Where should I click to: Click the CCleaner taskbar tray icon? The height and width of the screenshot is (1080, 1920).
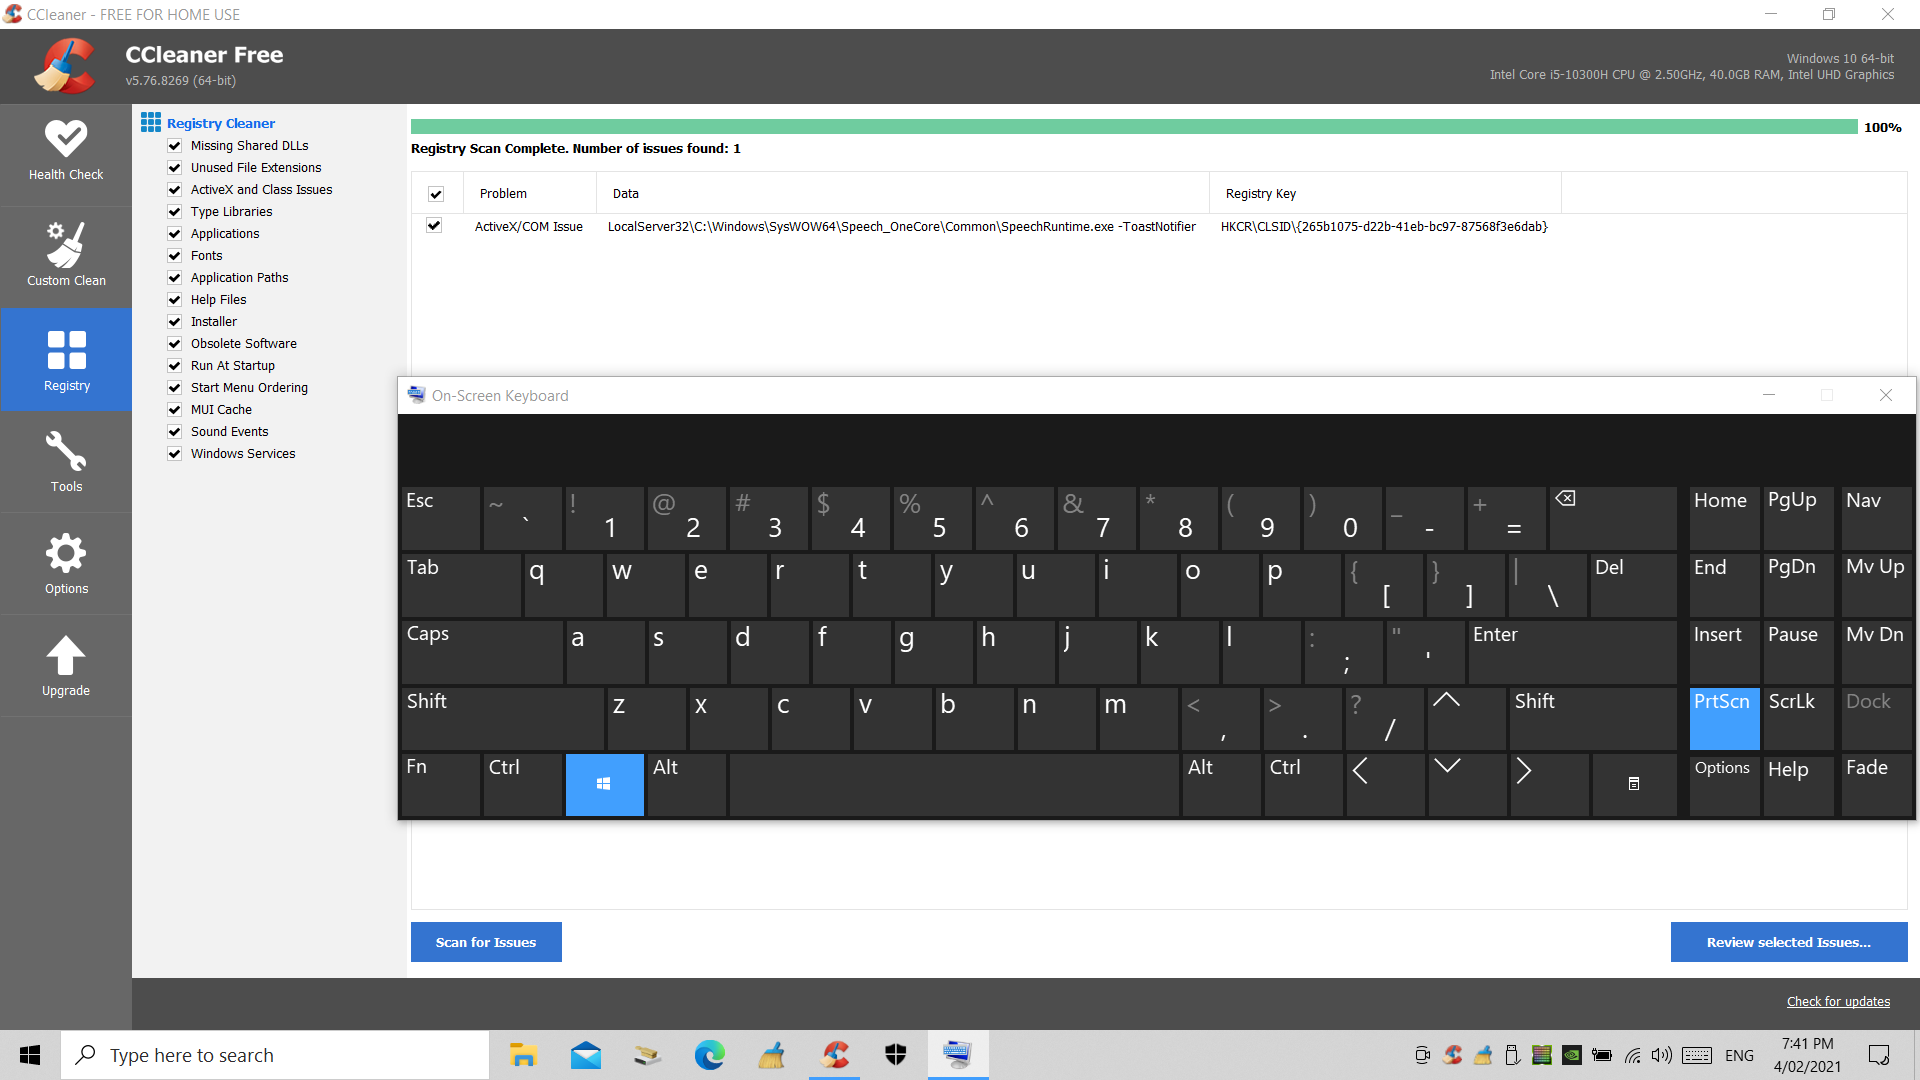(x=1452, y=1054)
